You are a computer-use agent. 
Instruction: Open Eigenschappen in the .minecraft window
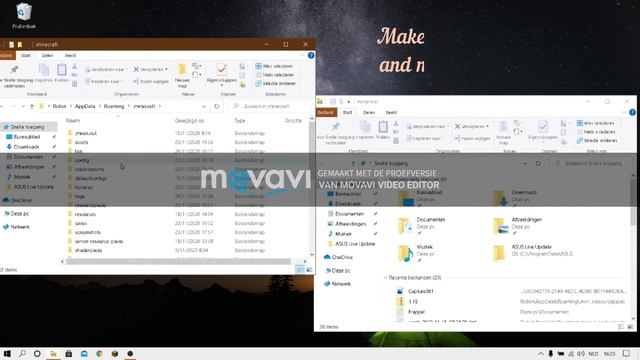pos(222,74)
